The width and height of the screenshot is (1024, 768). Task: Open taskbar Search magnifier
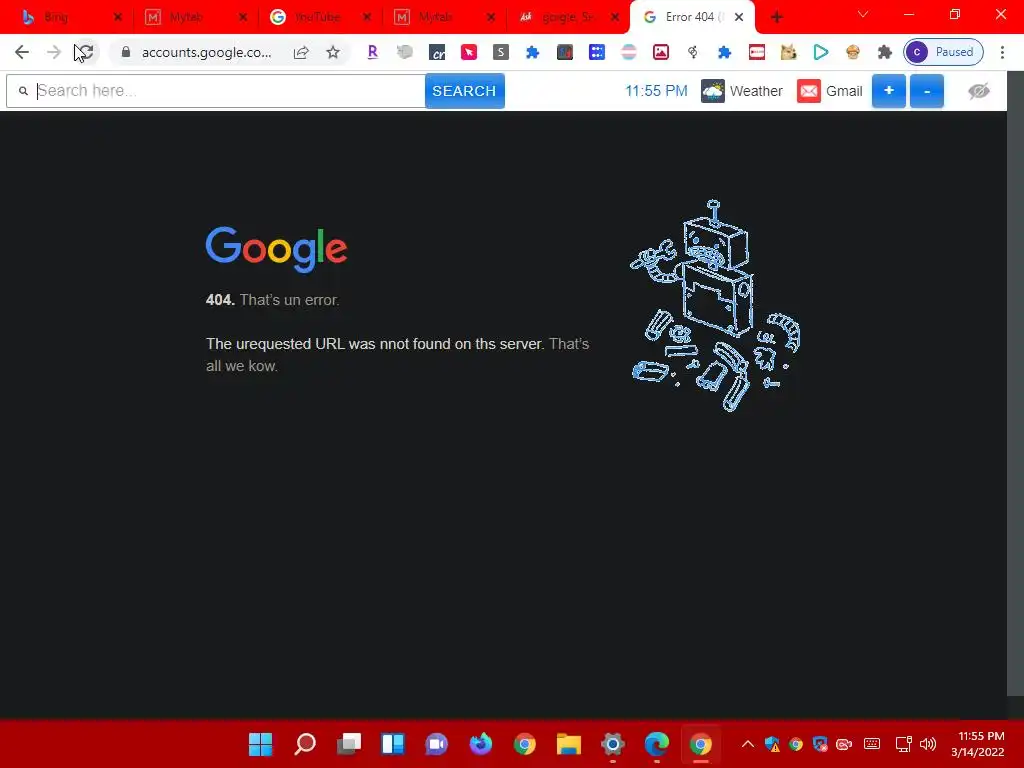coord(305,744)
